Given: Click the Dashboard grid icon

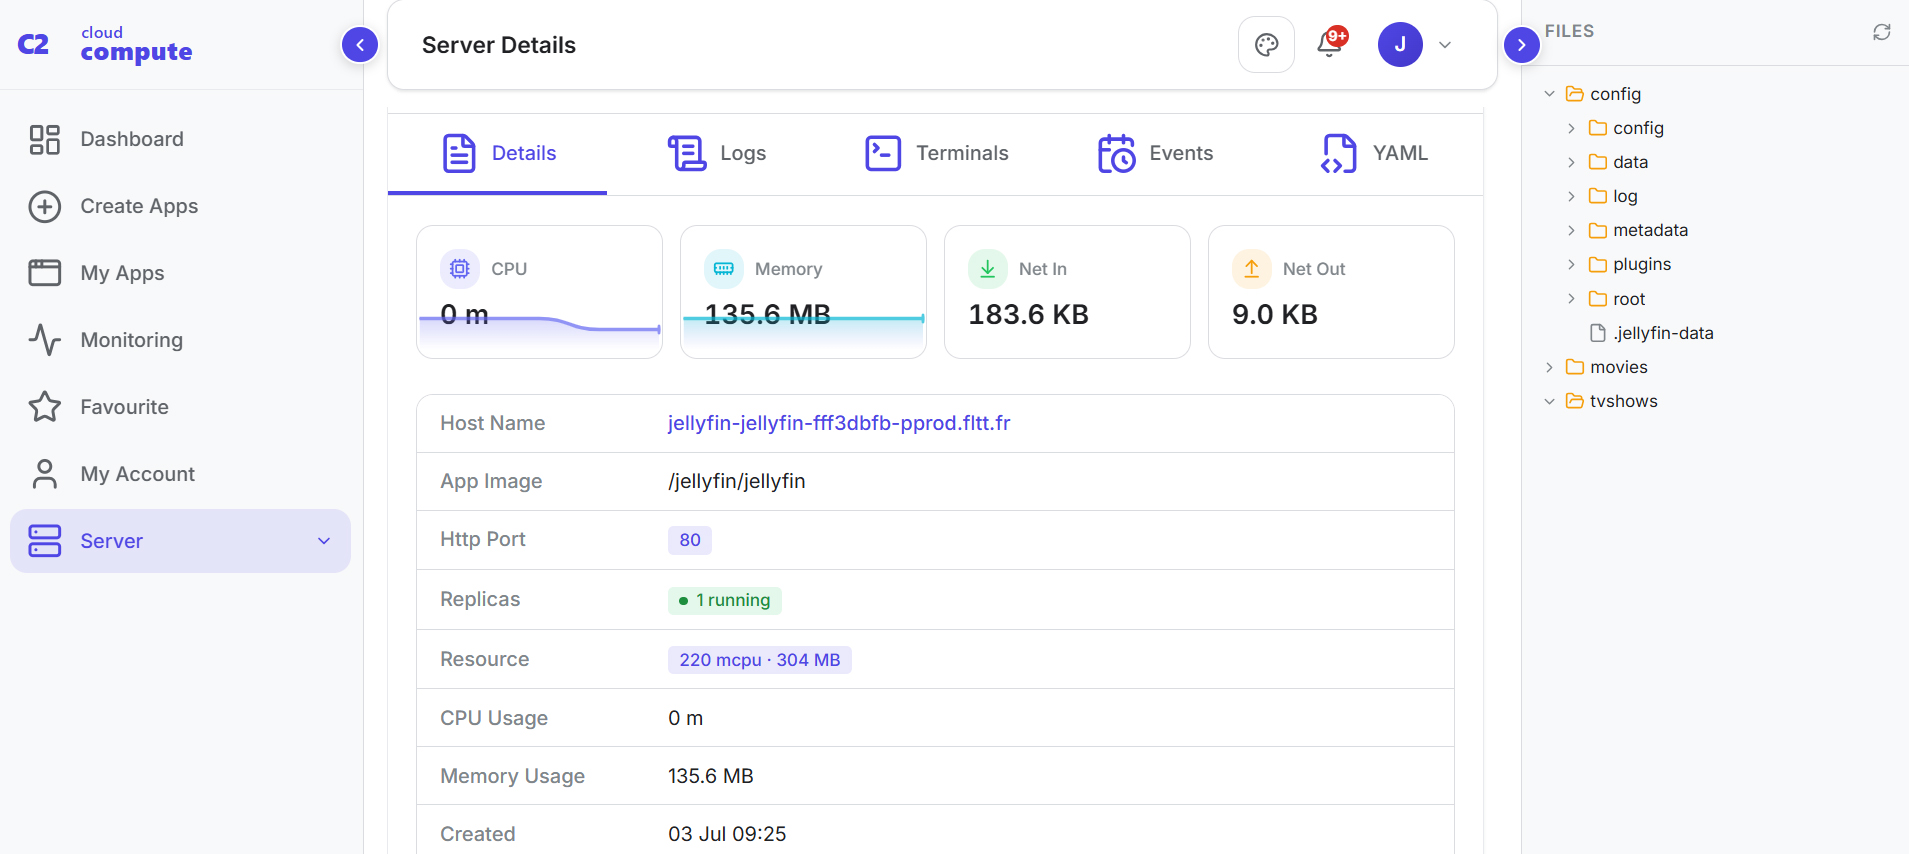Looking at the screenshot, I should 45,139.
